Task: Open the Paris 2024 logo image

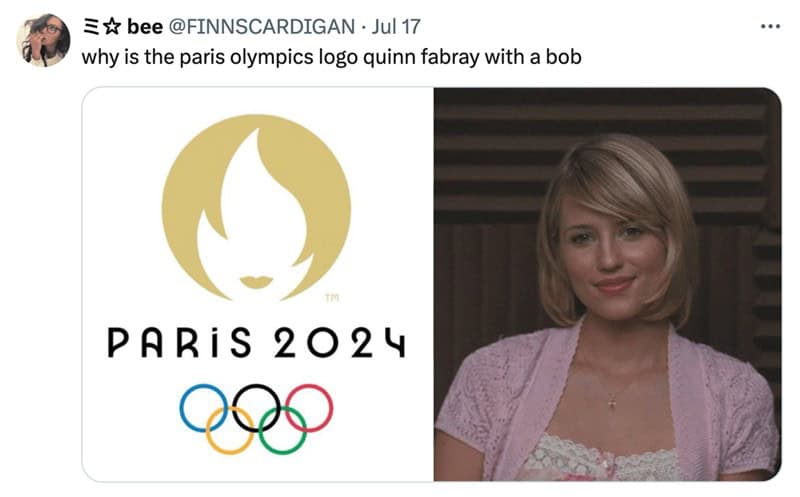Action: [x=258, y=284]
